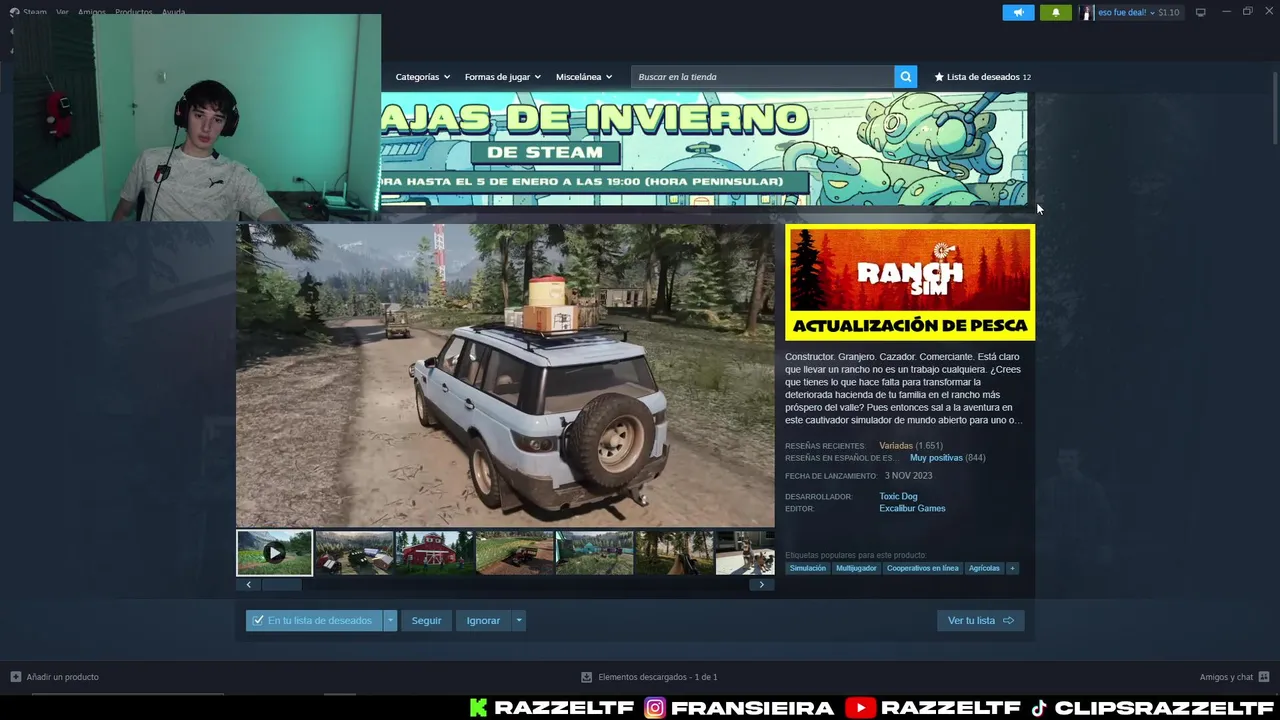
Task: Expand the Categorías dropdown
Action: pyautogui.click(x=422, y=77)
